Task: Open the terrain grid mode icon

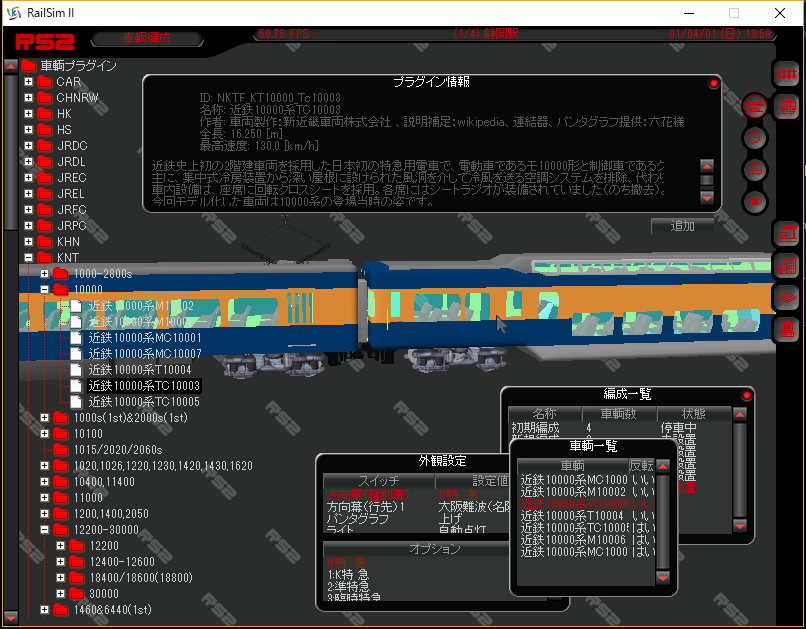Action: click(x=786, y=298)
